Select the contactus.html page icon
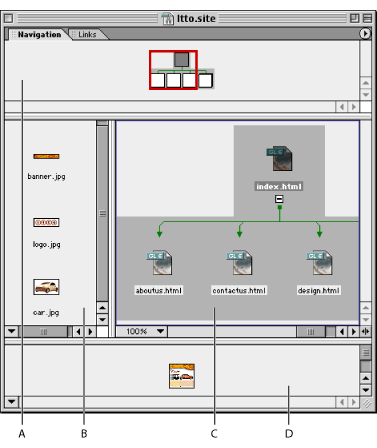Image resolution: width=377 pixels, height=448 pixels. coord(239,263)
